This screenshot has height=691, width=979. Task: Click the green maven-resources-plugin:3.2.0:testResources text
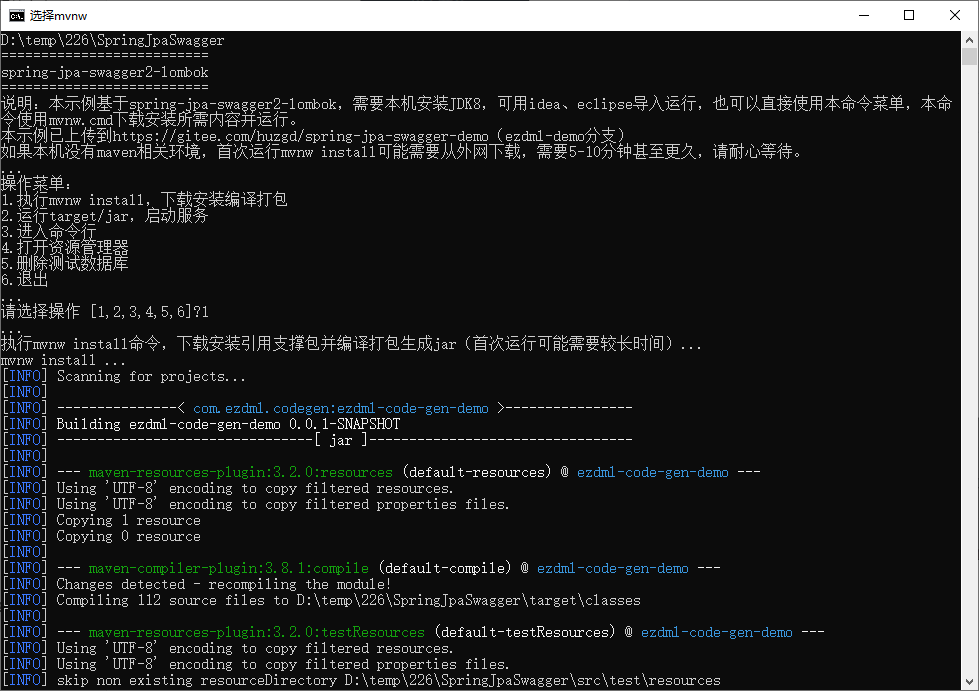click(256, 632)
